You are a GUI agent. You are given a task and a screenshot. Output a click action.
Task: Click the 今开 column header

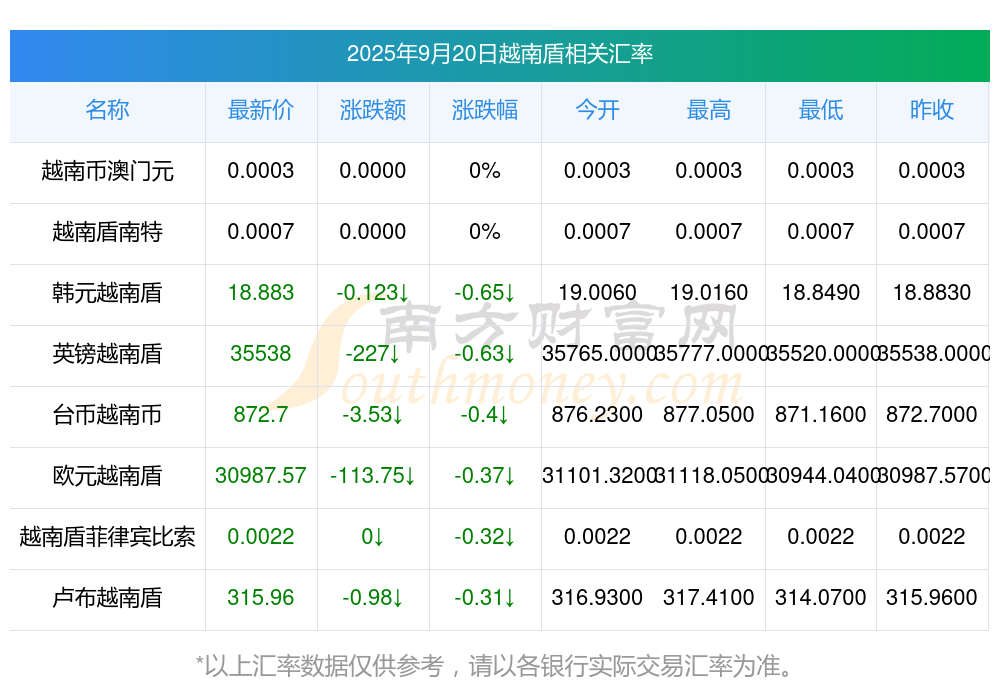point(597,110)
